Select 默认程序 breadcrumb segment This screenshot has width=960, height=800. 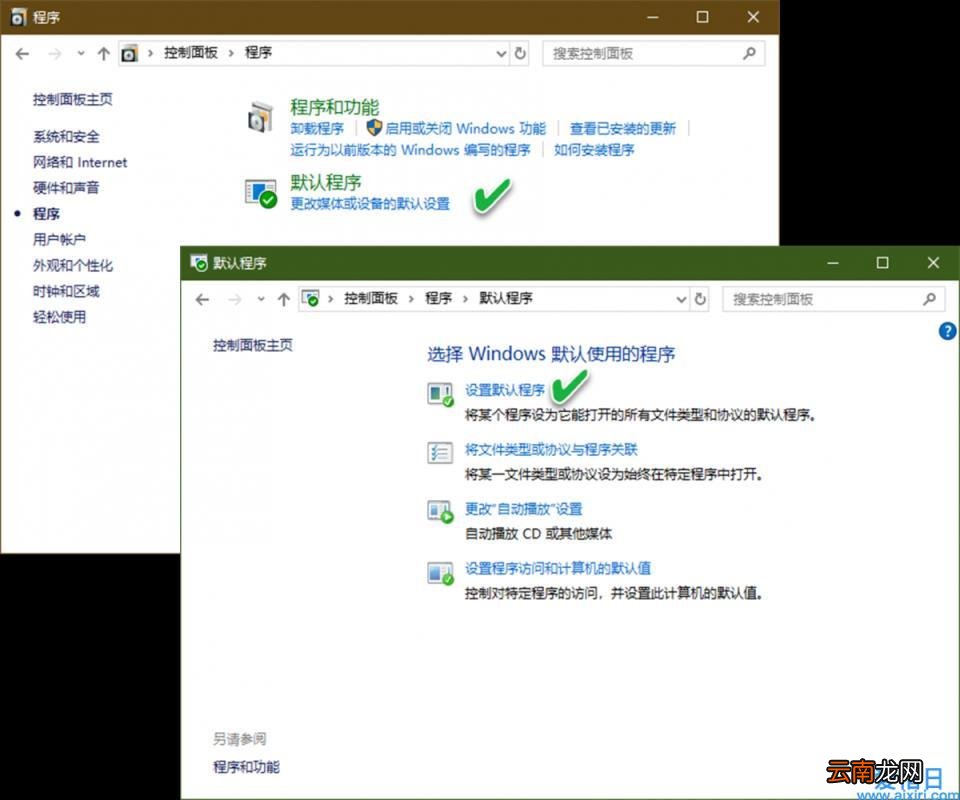point(506,298)
